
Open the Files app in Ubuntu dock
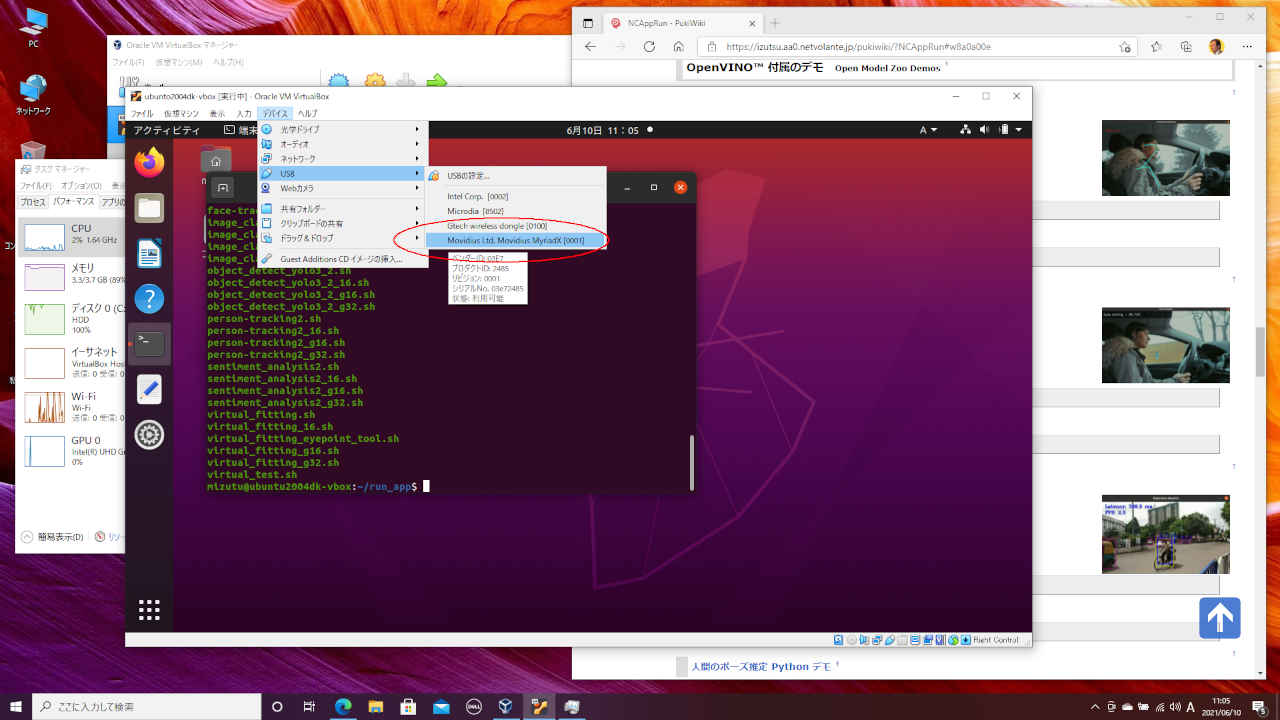point(150,208)
